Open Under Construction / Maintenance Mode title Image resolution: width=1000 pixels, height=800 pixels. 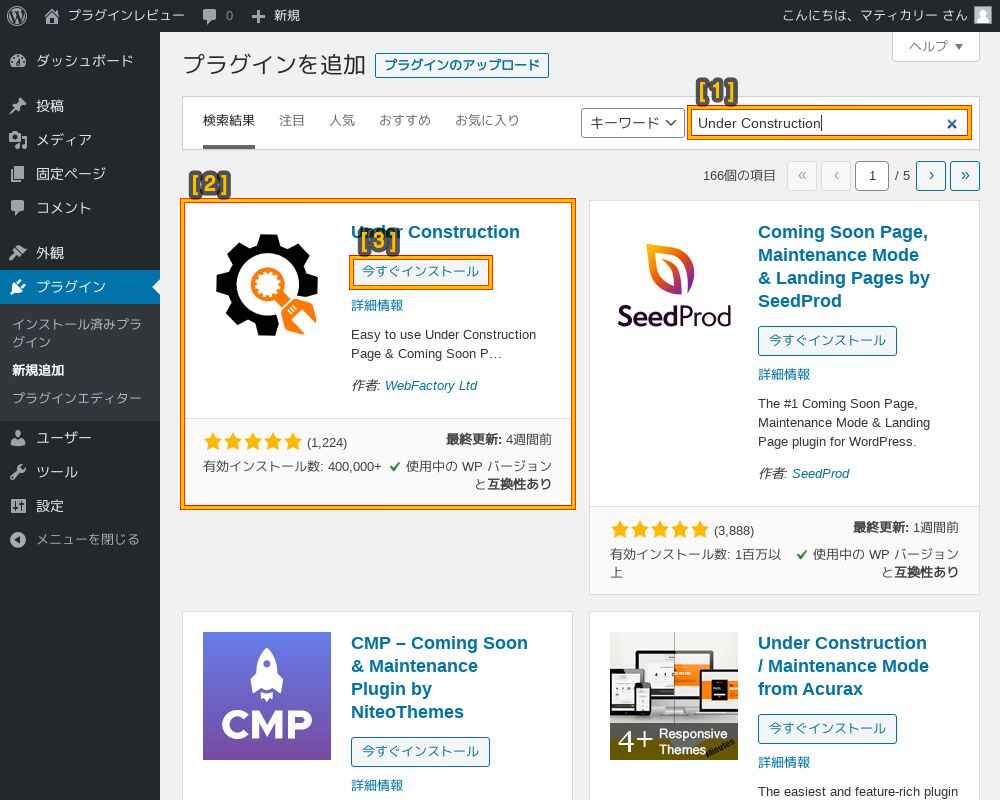[843, 665]
